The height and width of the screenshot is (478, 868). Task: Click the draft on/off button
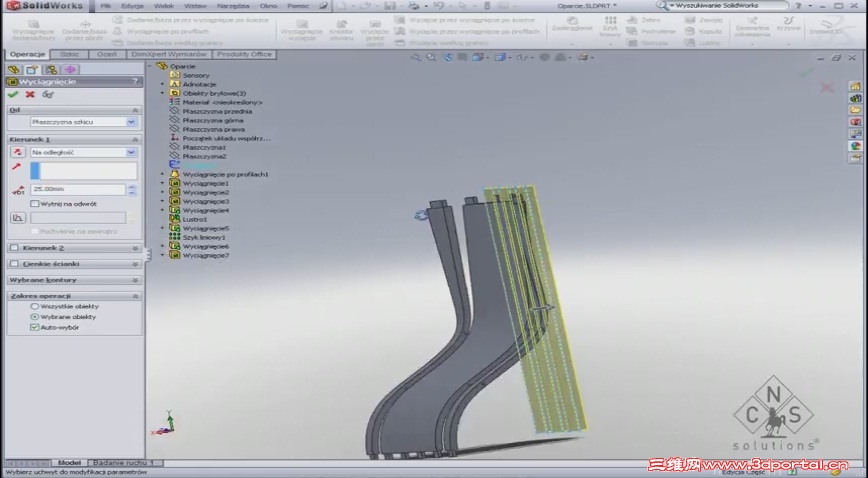[18, 218]
